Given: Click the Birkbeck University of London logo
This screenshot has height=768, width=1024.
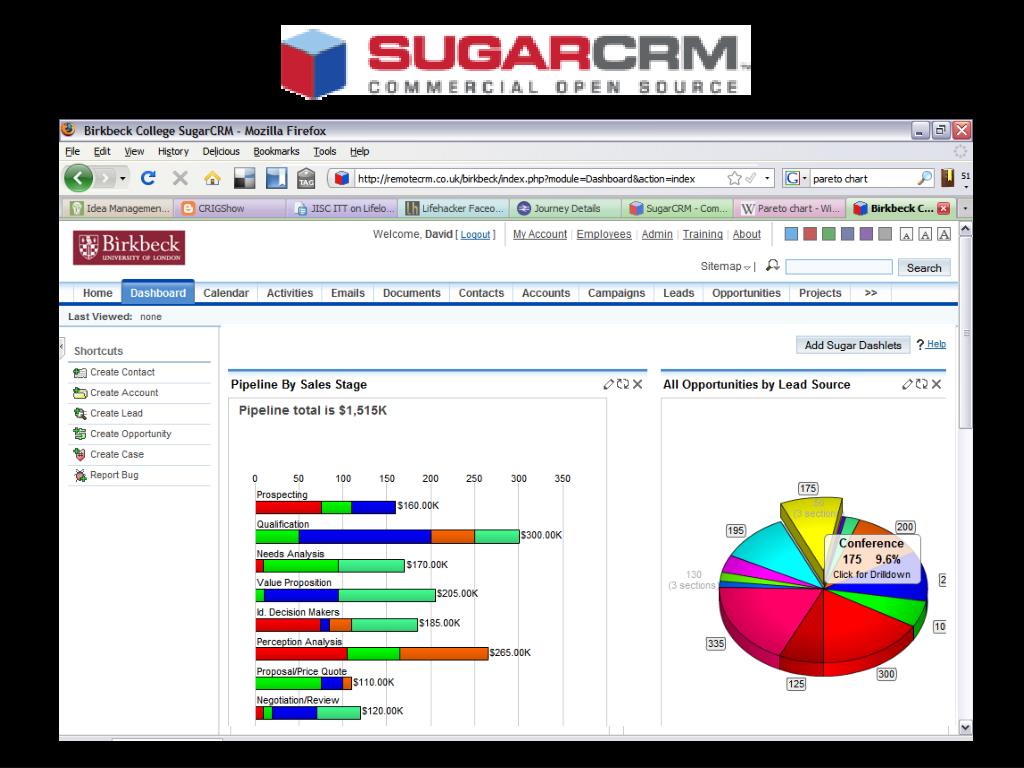Looking at the screenshot, I should [x=129, y=248].
